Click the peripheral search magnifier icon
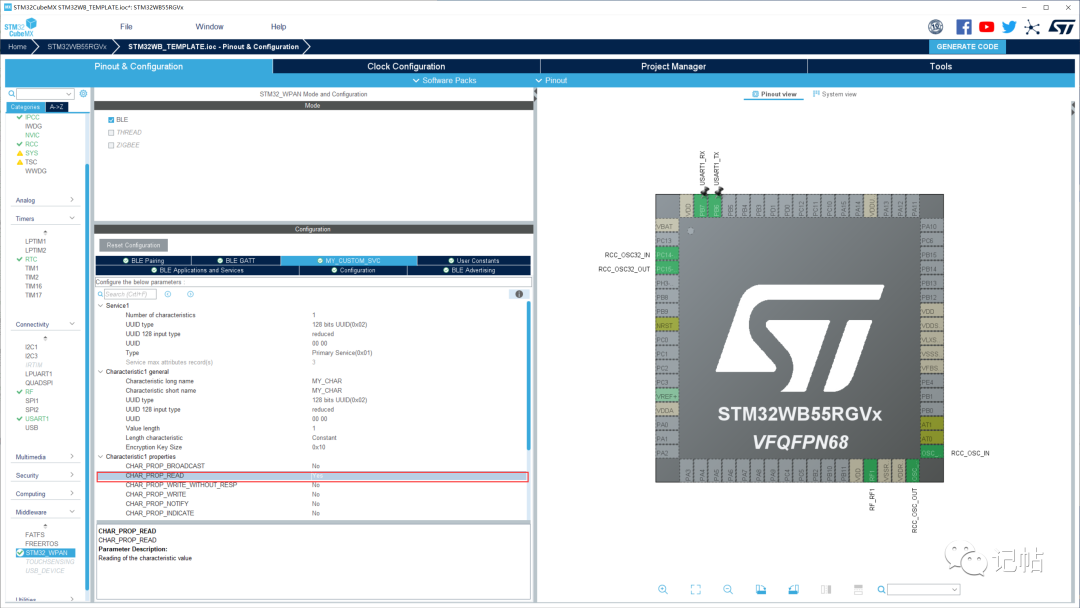 point(11,94)
